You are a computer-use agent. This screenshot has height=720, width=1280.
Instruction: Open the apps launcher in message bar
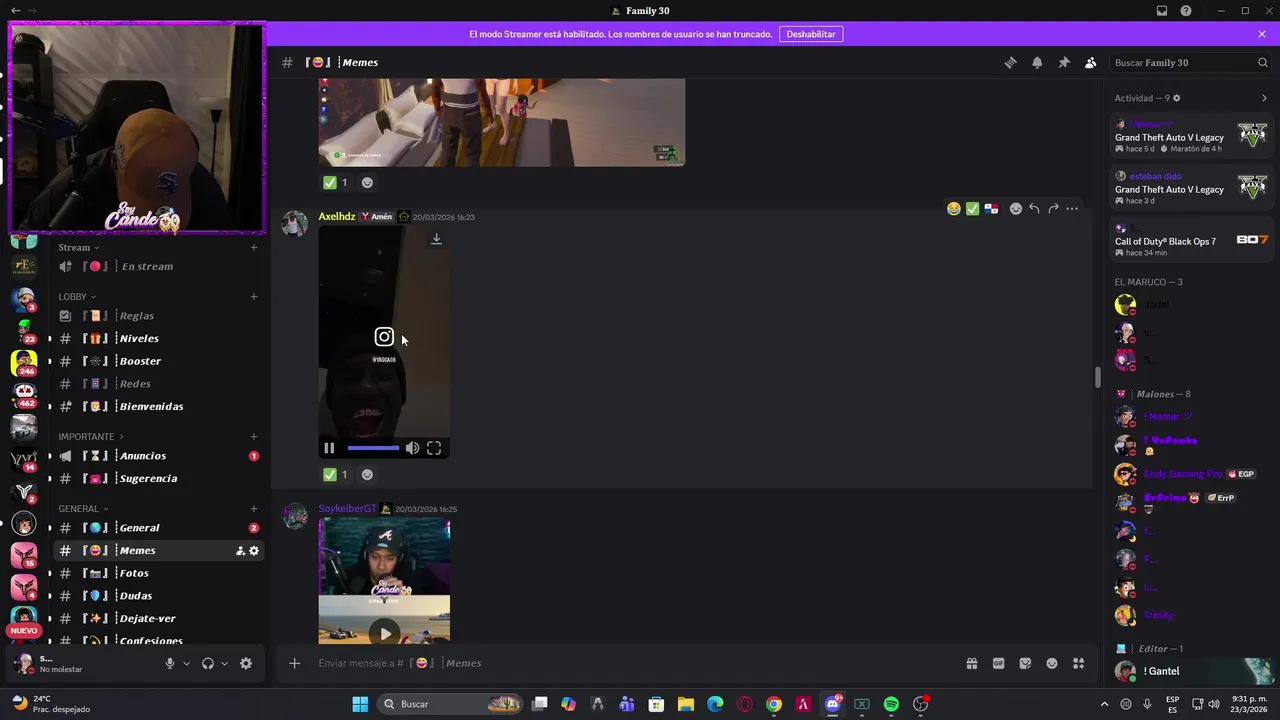1078,663
